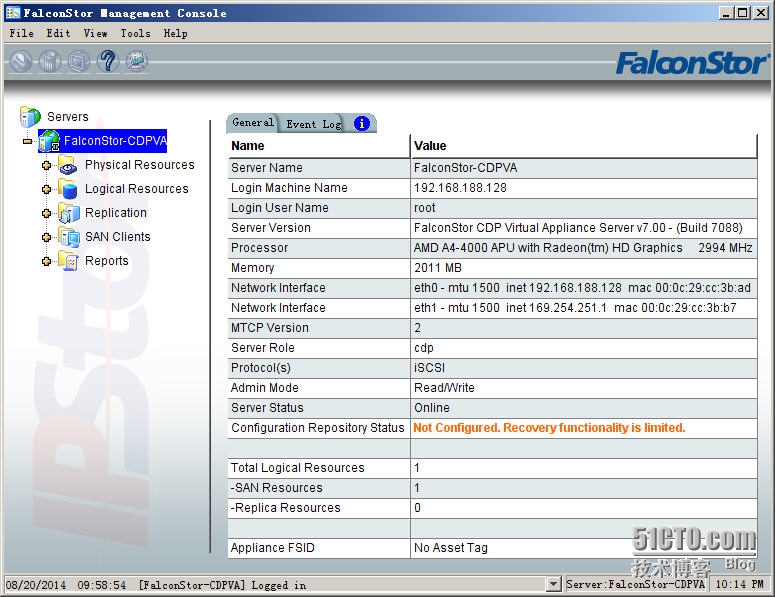Screen dimensions: 775x597
Task: Click the Replication folder icon
Action: tap(68, 213)
